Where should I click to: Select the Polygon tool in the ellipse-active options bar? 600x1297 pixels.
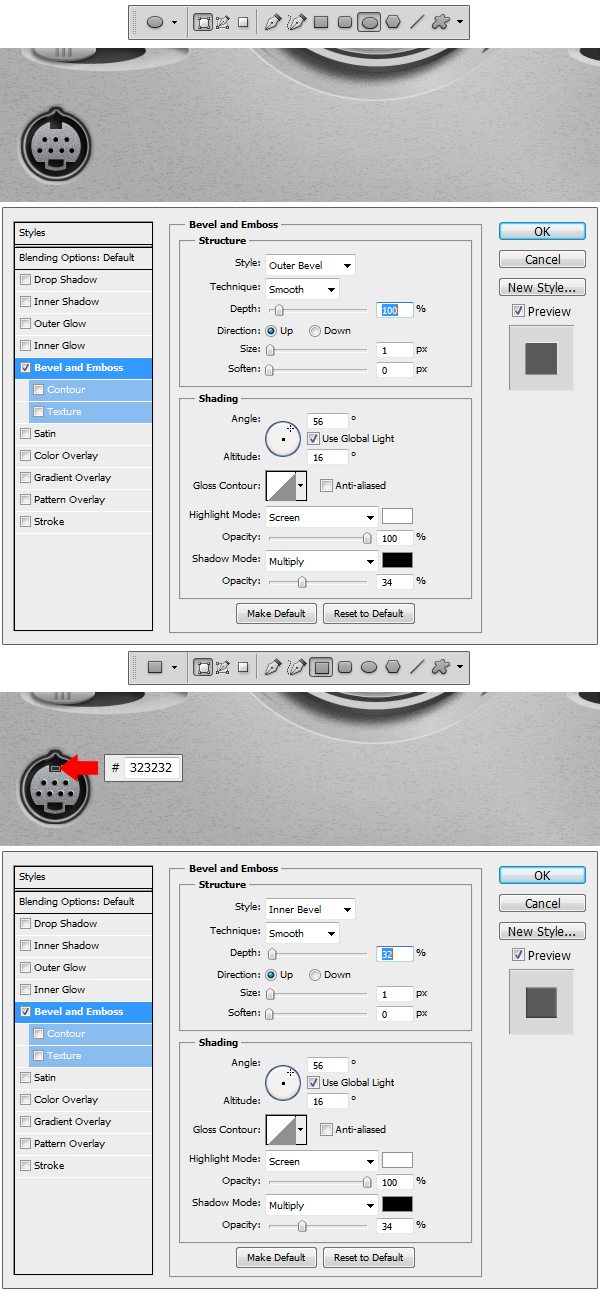[393, 22]
